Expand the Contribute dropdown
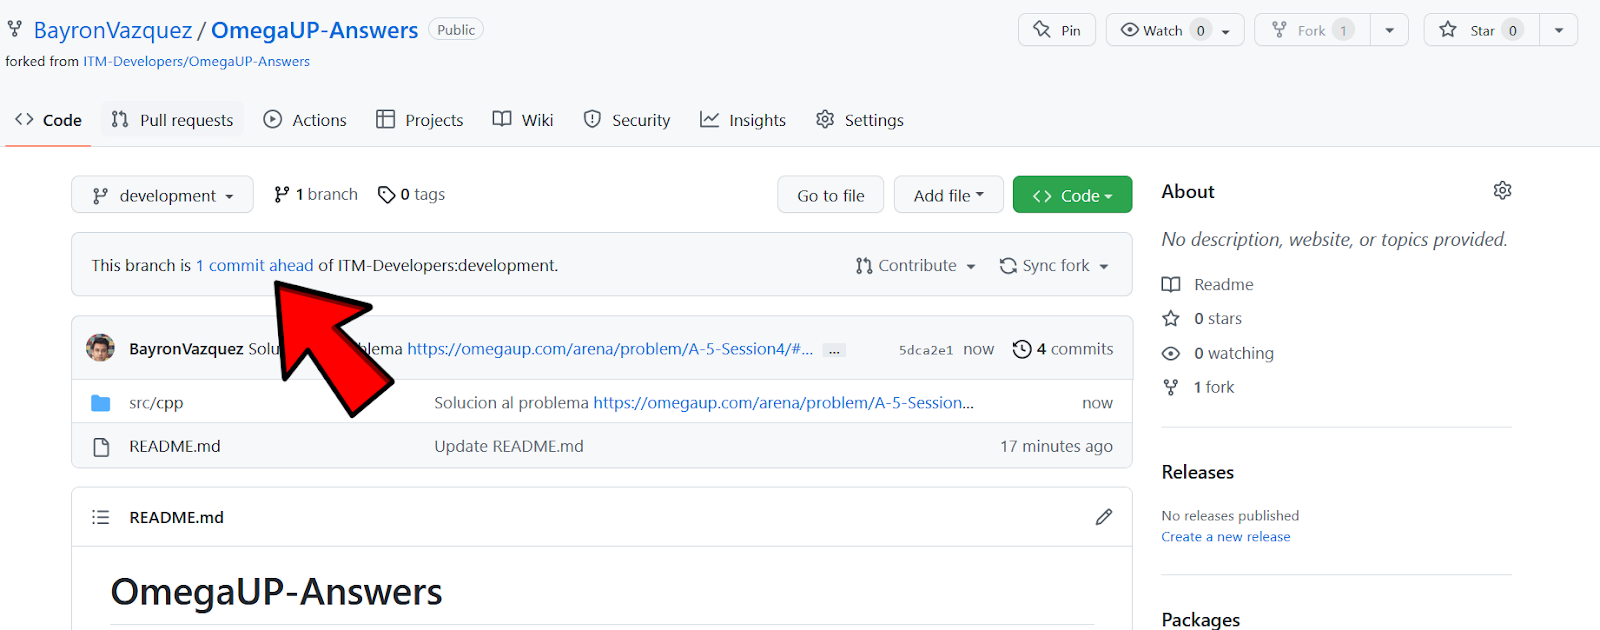 click(915, 265)
